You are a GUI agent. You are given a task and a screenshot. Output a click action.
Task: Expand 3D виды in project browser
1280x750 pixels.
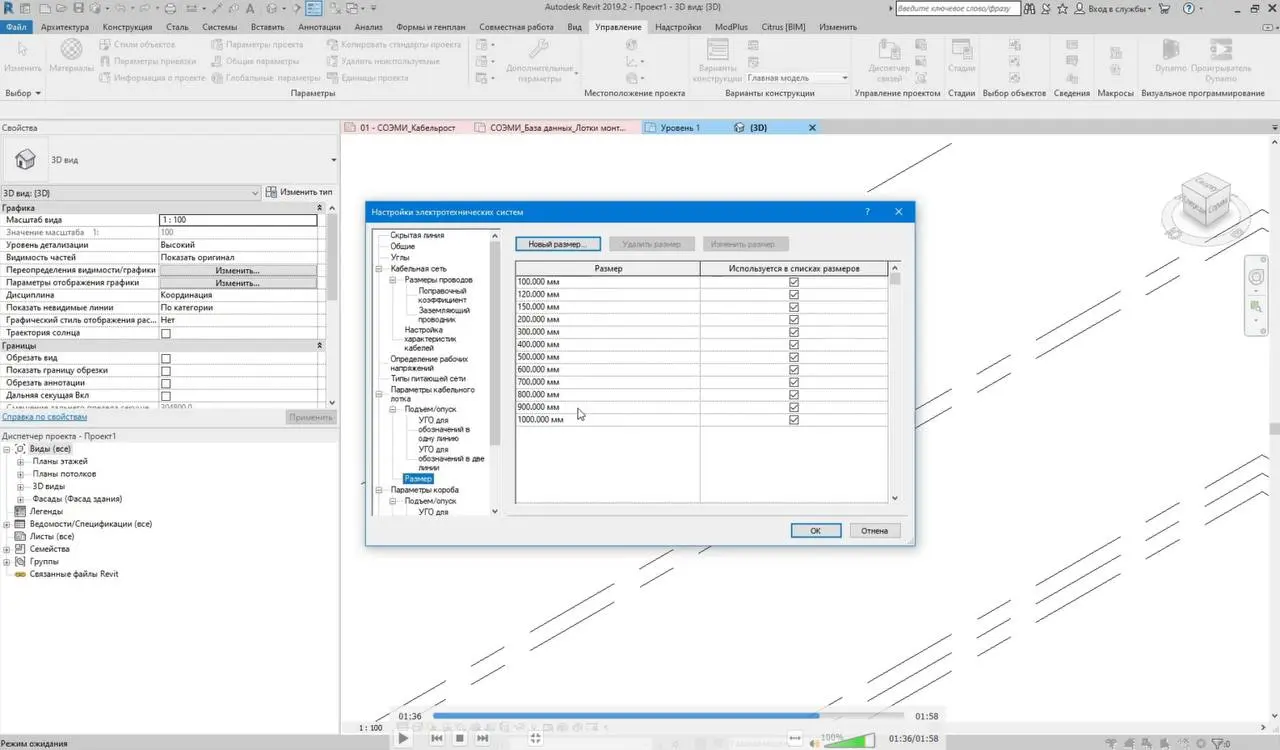point(21,486)
